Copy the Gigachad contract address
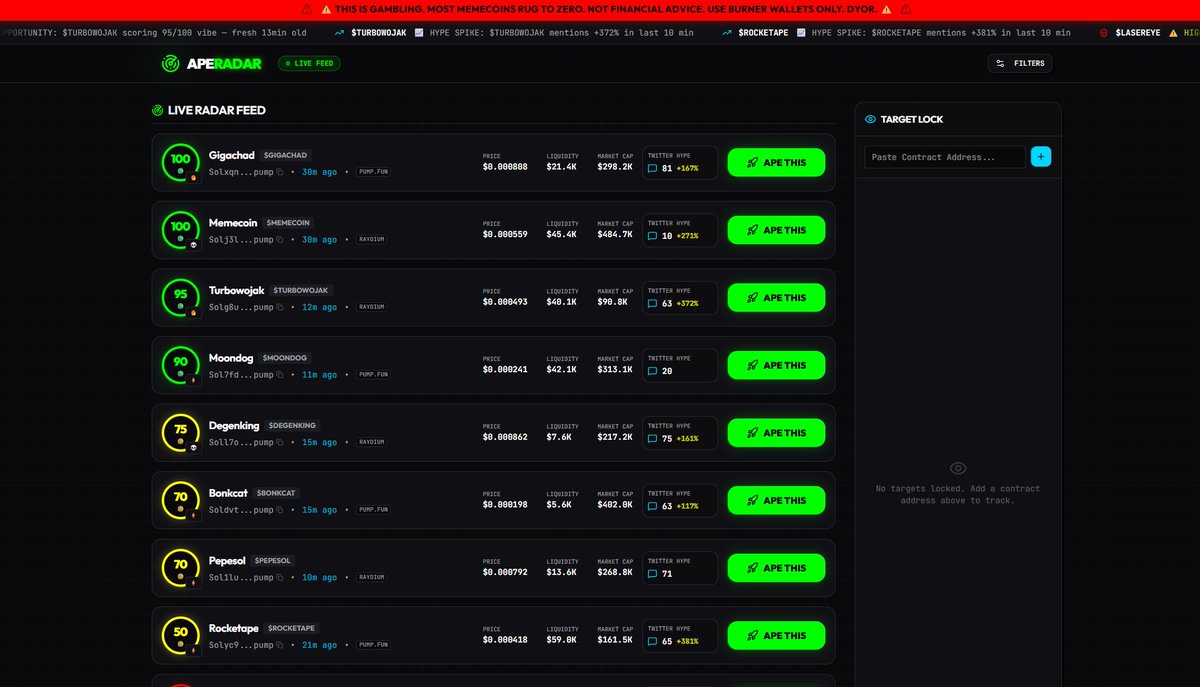Screen dimensions: 1200x687 tap(280, 172)
